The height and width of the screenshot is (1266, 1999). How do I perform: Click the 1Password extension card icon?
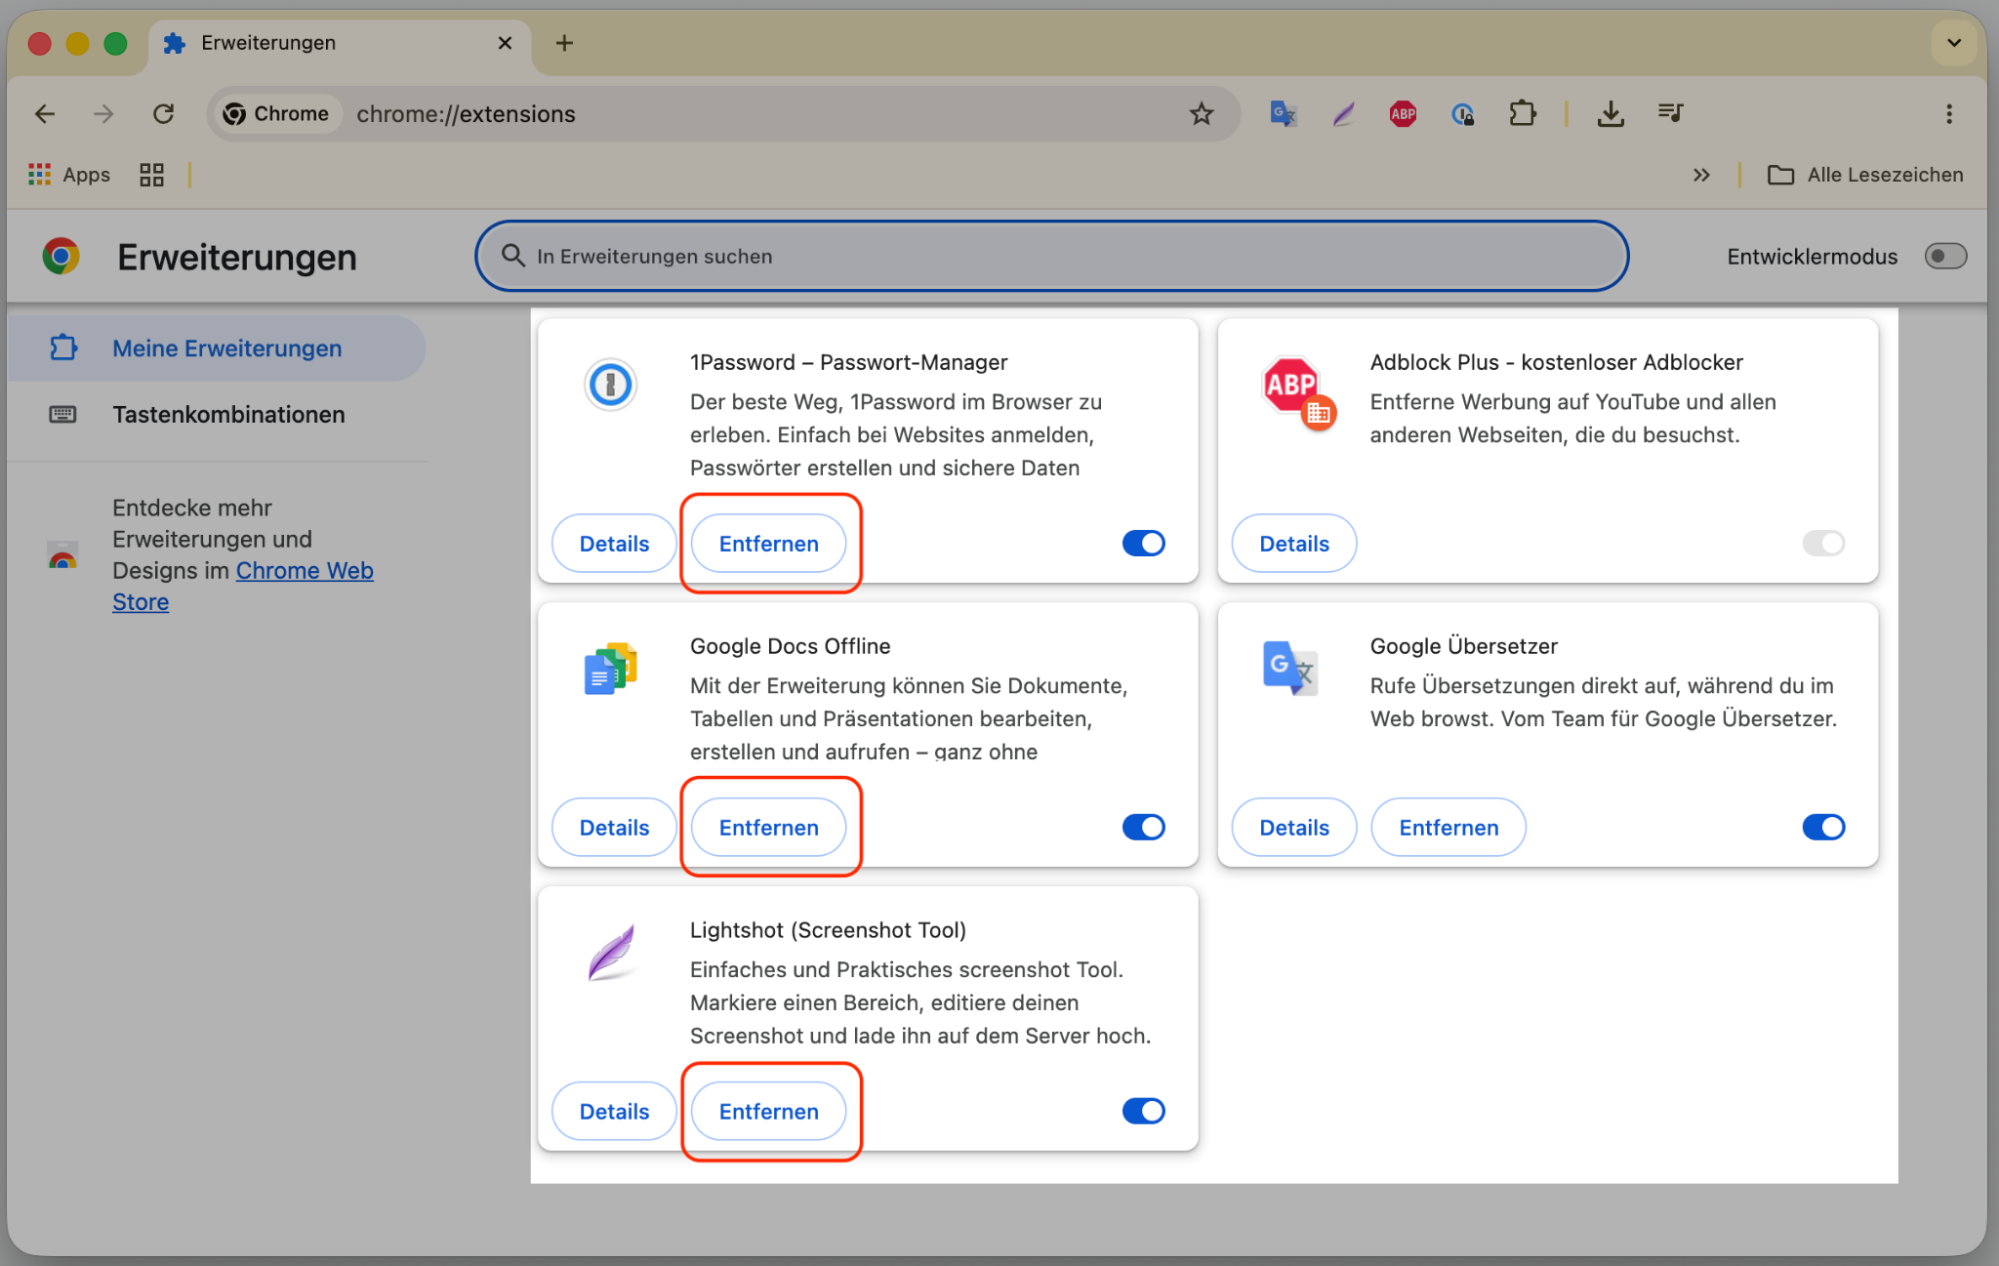click(x=610, y=384)
